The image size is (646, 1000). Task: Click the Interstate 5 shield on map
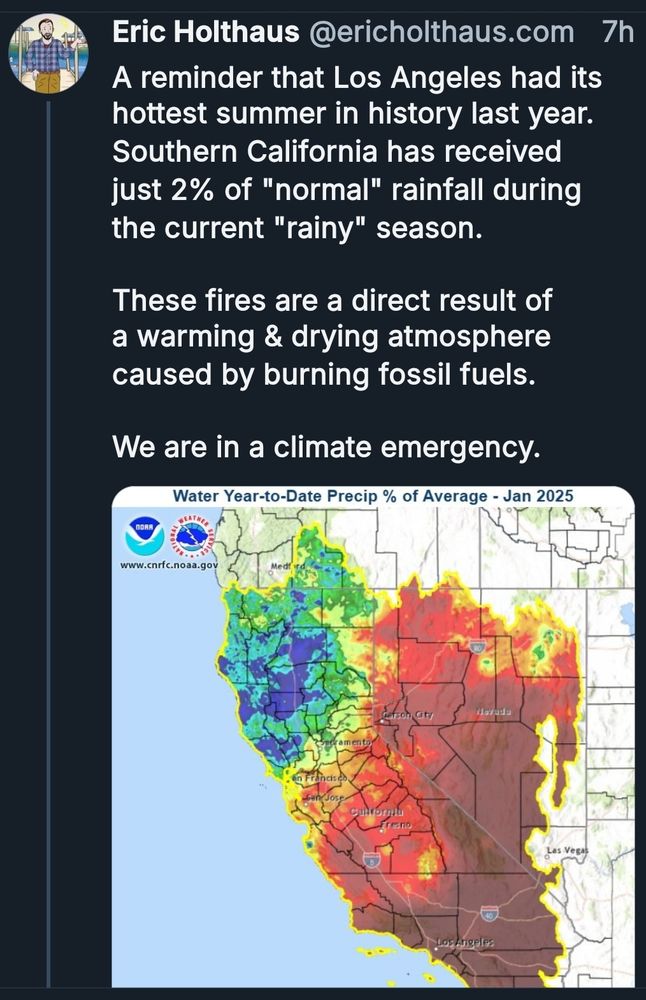tap(372, 860)
